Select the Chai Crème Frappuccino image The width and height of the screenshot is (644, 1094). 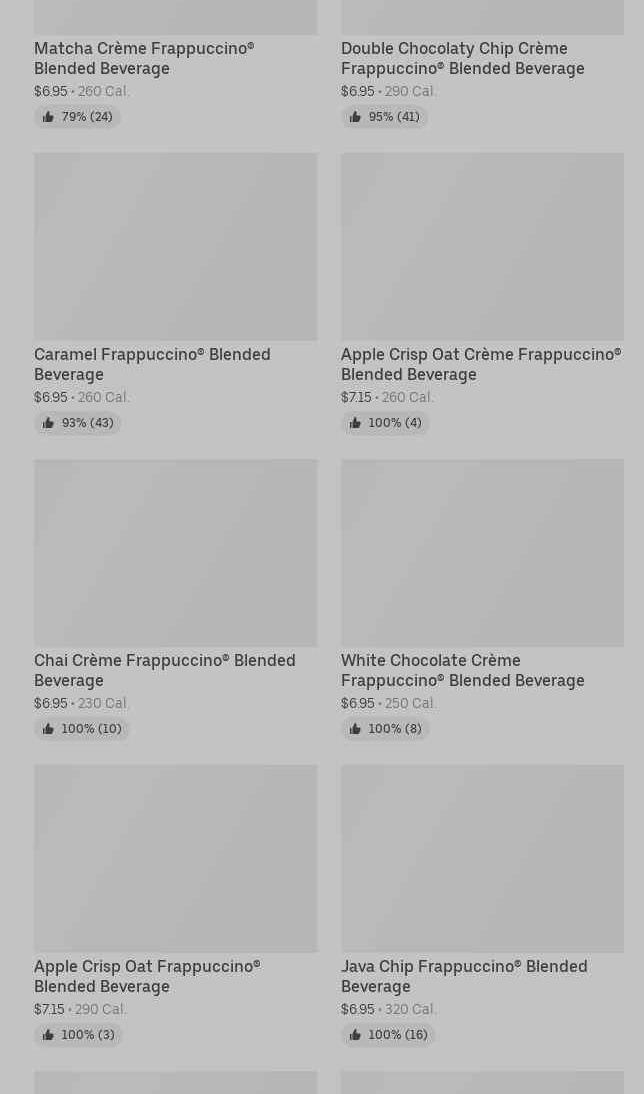175,552
